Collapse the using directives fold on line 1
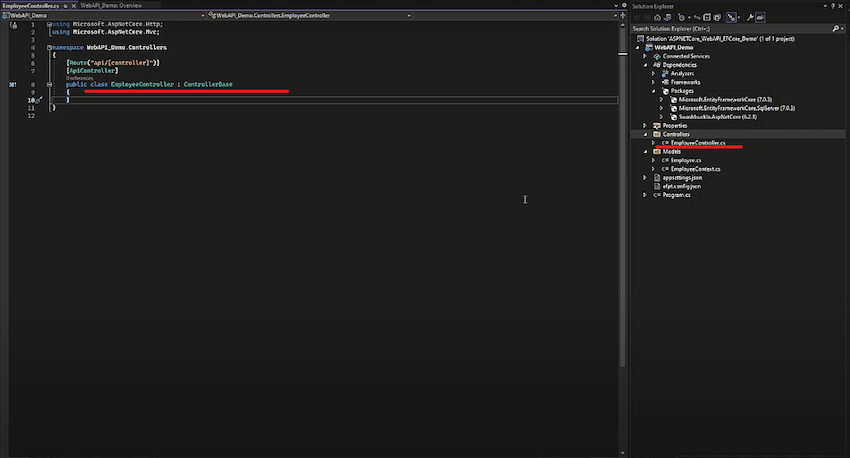The height and width of the screenshot is (458, 850). 49,24
